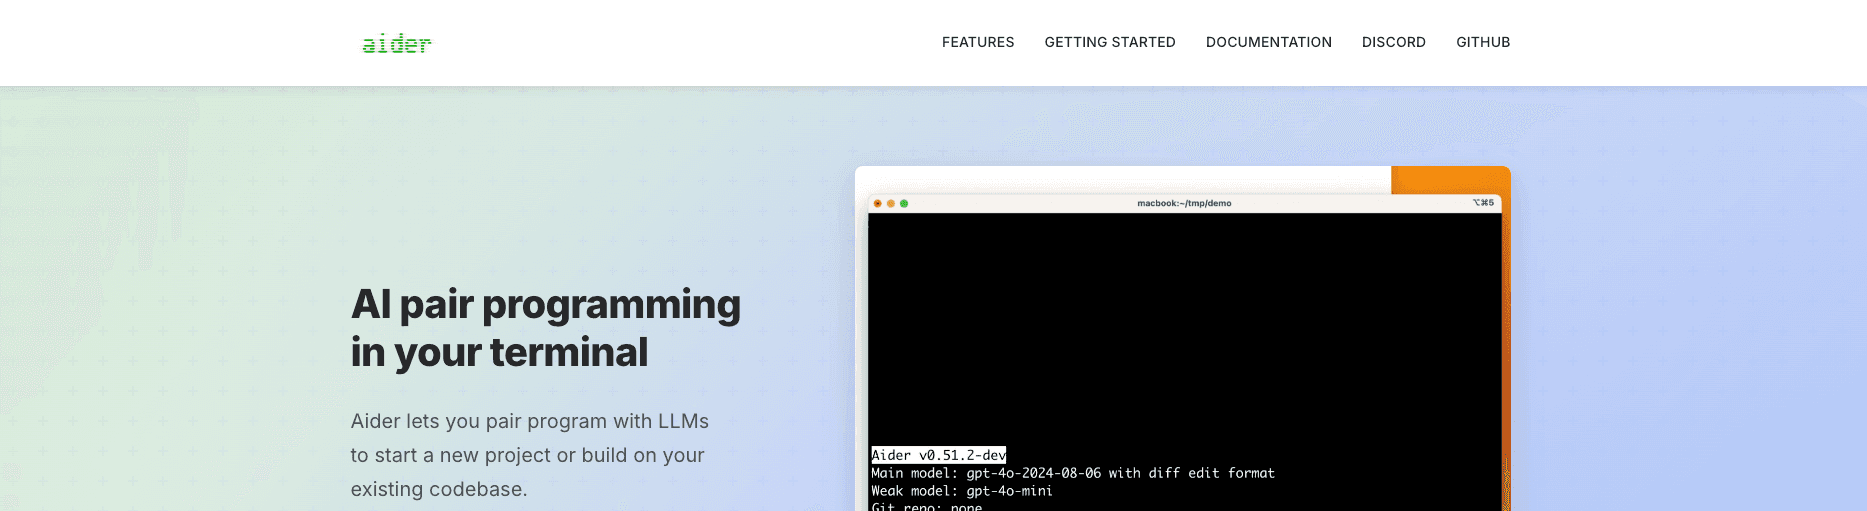Click the yellow minimize dot in terminal demo
This screenshot has height=511, width=1867.
tap(891, 203)
